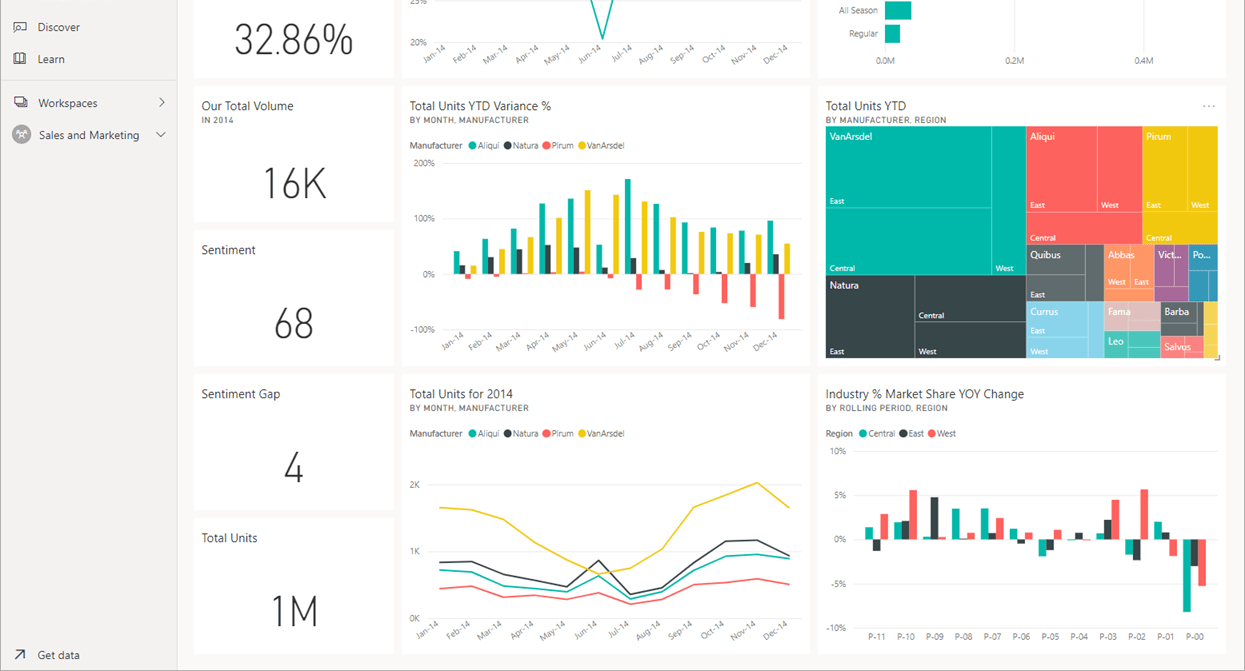This screenshot has height=671, width=1245.
Task: Click the Total Units for 2014 title
Action: tap(461, 394)
